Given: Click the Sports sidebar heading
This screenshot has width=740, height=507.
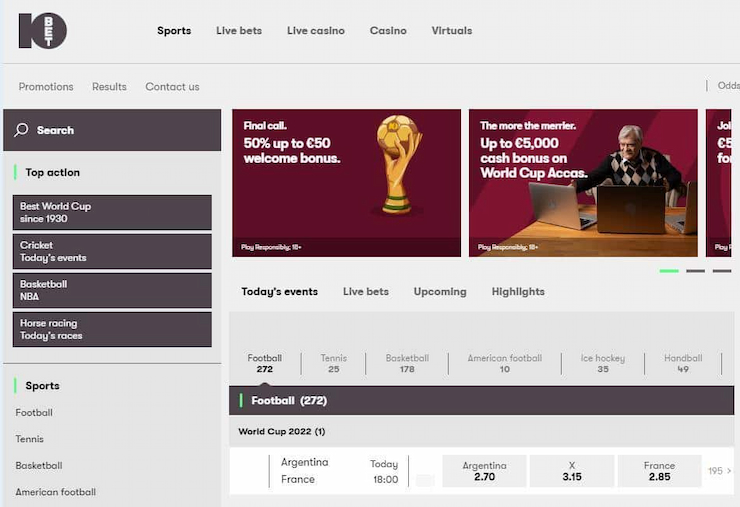Looking at the screenshot, I should click(42, 386).
